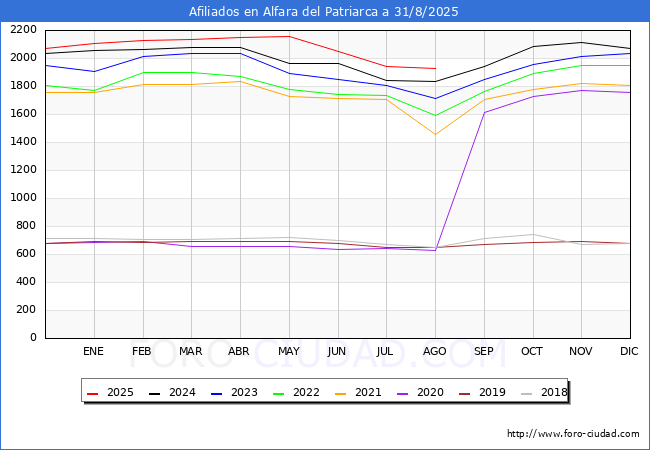
Task: Click the black 2024 legend line swatch
Action: (155, 393)
